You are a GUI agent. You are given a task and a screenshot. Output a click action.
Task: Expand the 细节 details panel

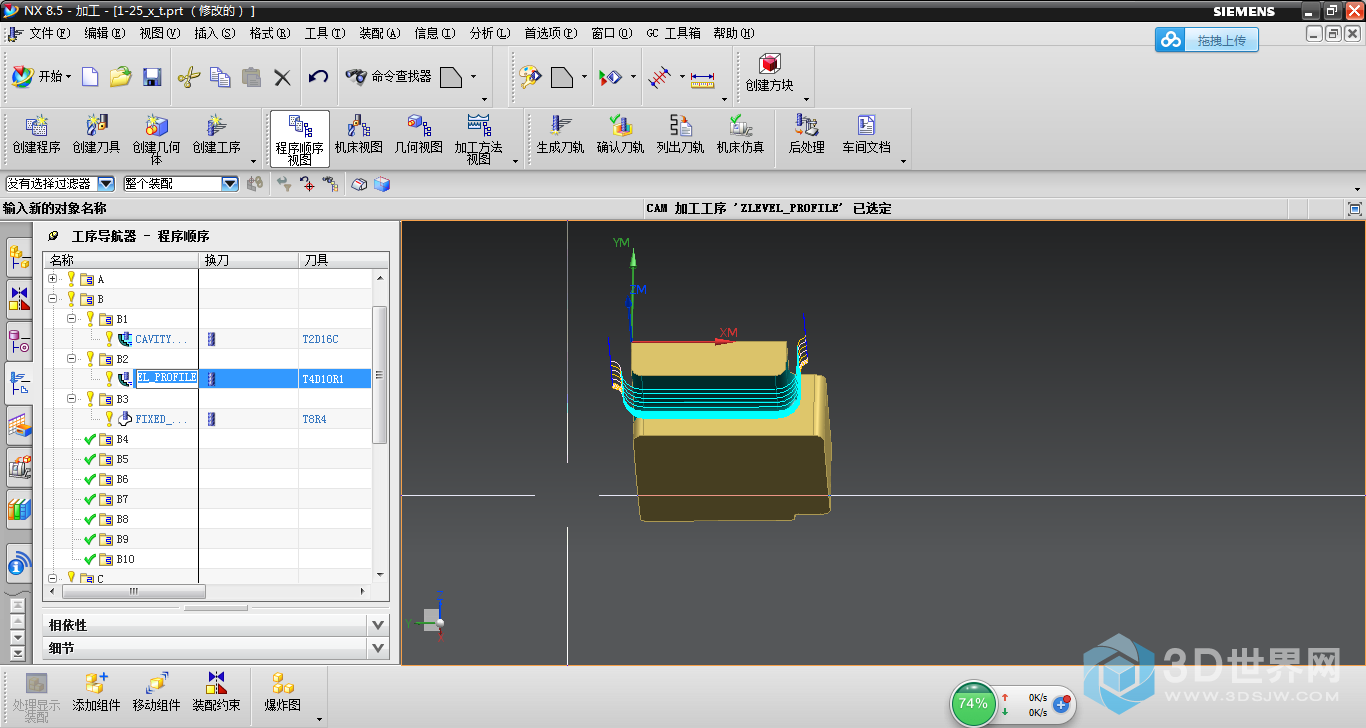point(378,648)
